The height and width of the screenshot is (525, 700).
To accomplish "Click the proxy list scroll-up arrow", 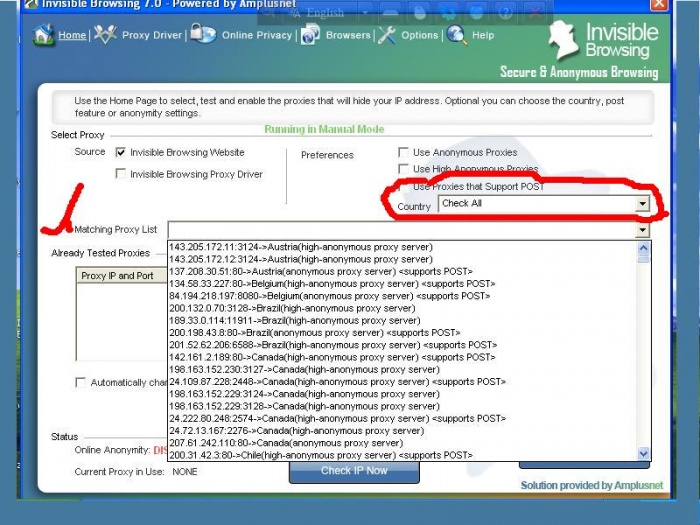I will 643,248.
